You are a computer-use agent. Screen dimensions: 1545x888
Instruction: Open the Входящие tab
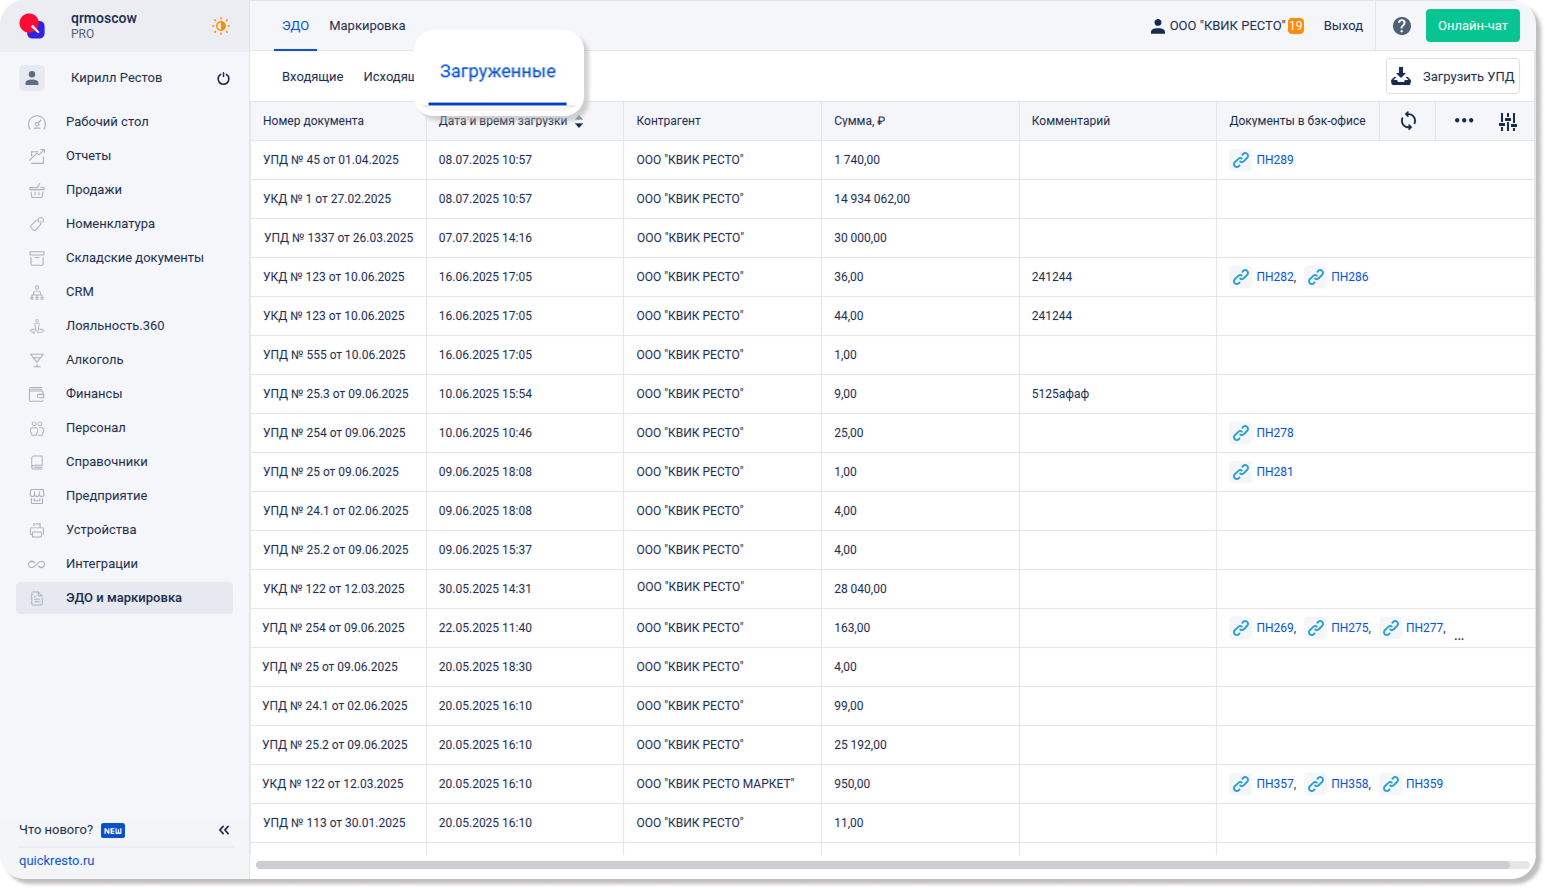[312, 77]
